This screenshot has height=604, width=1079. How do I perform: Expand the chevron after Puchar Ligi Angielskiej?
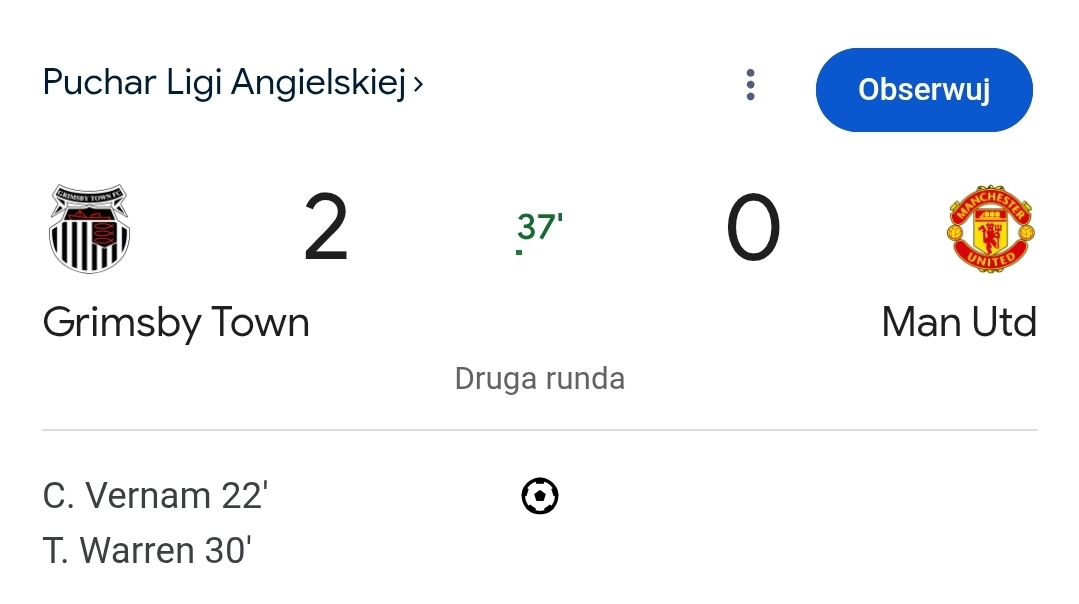click(x=419, y=84)
